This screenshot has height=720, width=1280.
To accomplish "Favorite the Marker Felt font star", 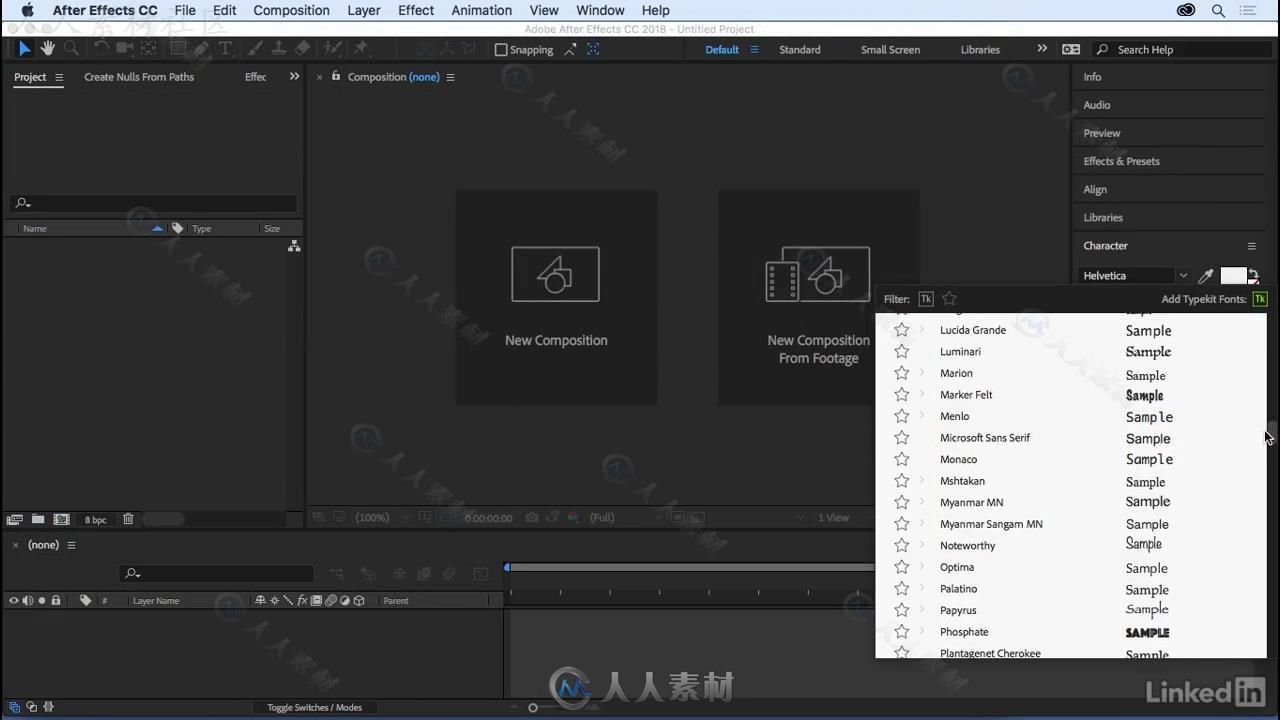I will 902,395.
